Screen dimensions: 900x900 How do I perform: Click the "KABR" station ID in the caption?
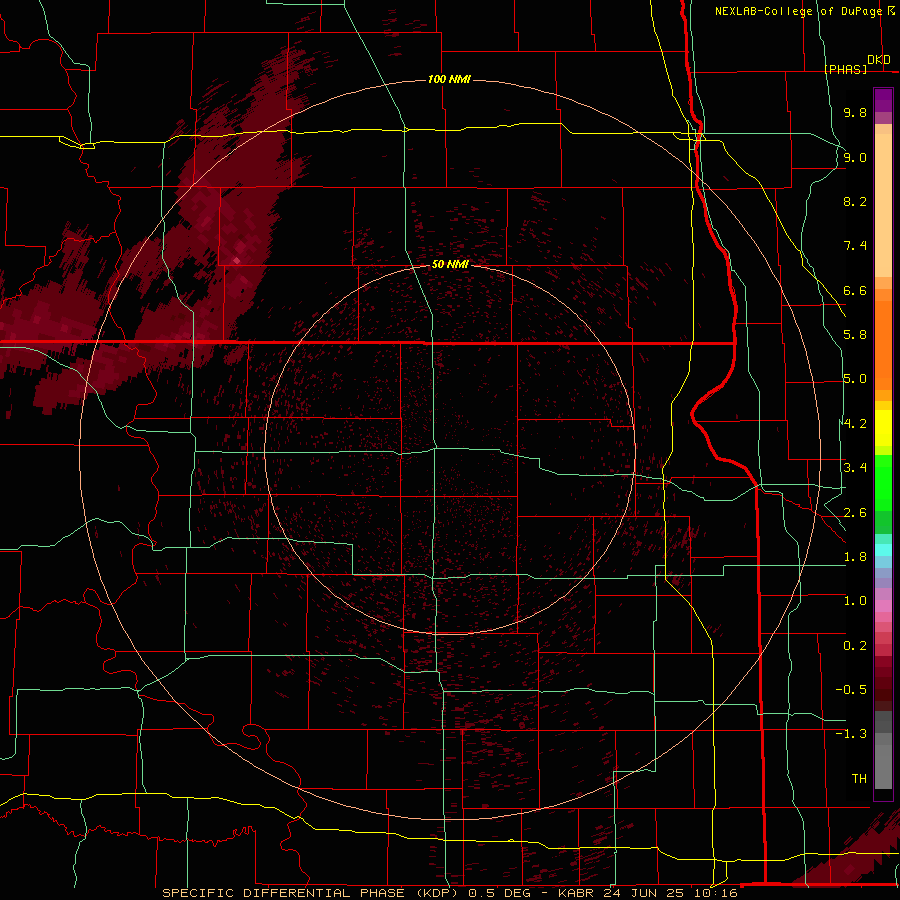point(576,893)
